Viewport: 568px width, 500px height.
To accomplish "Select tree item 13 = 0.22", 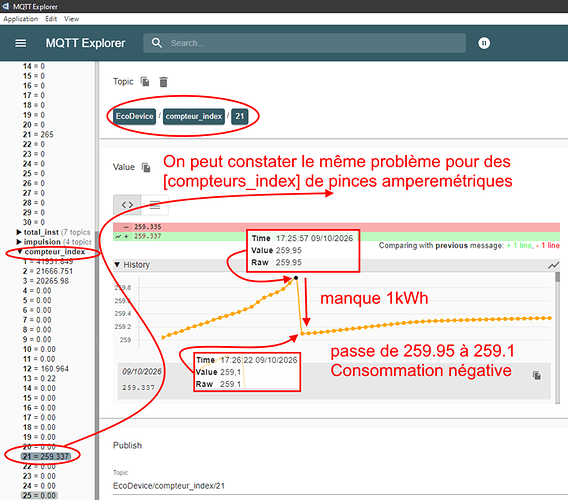I will pyautogui.click(x=39, y=378).
